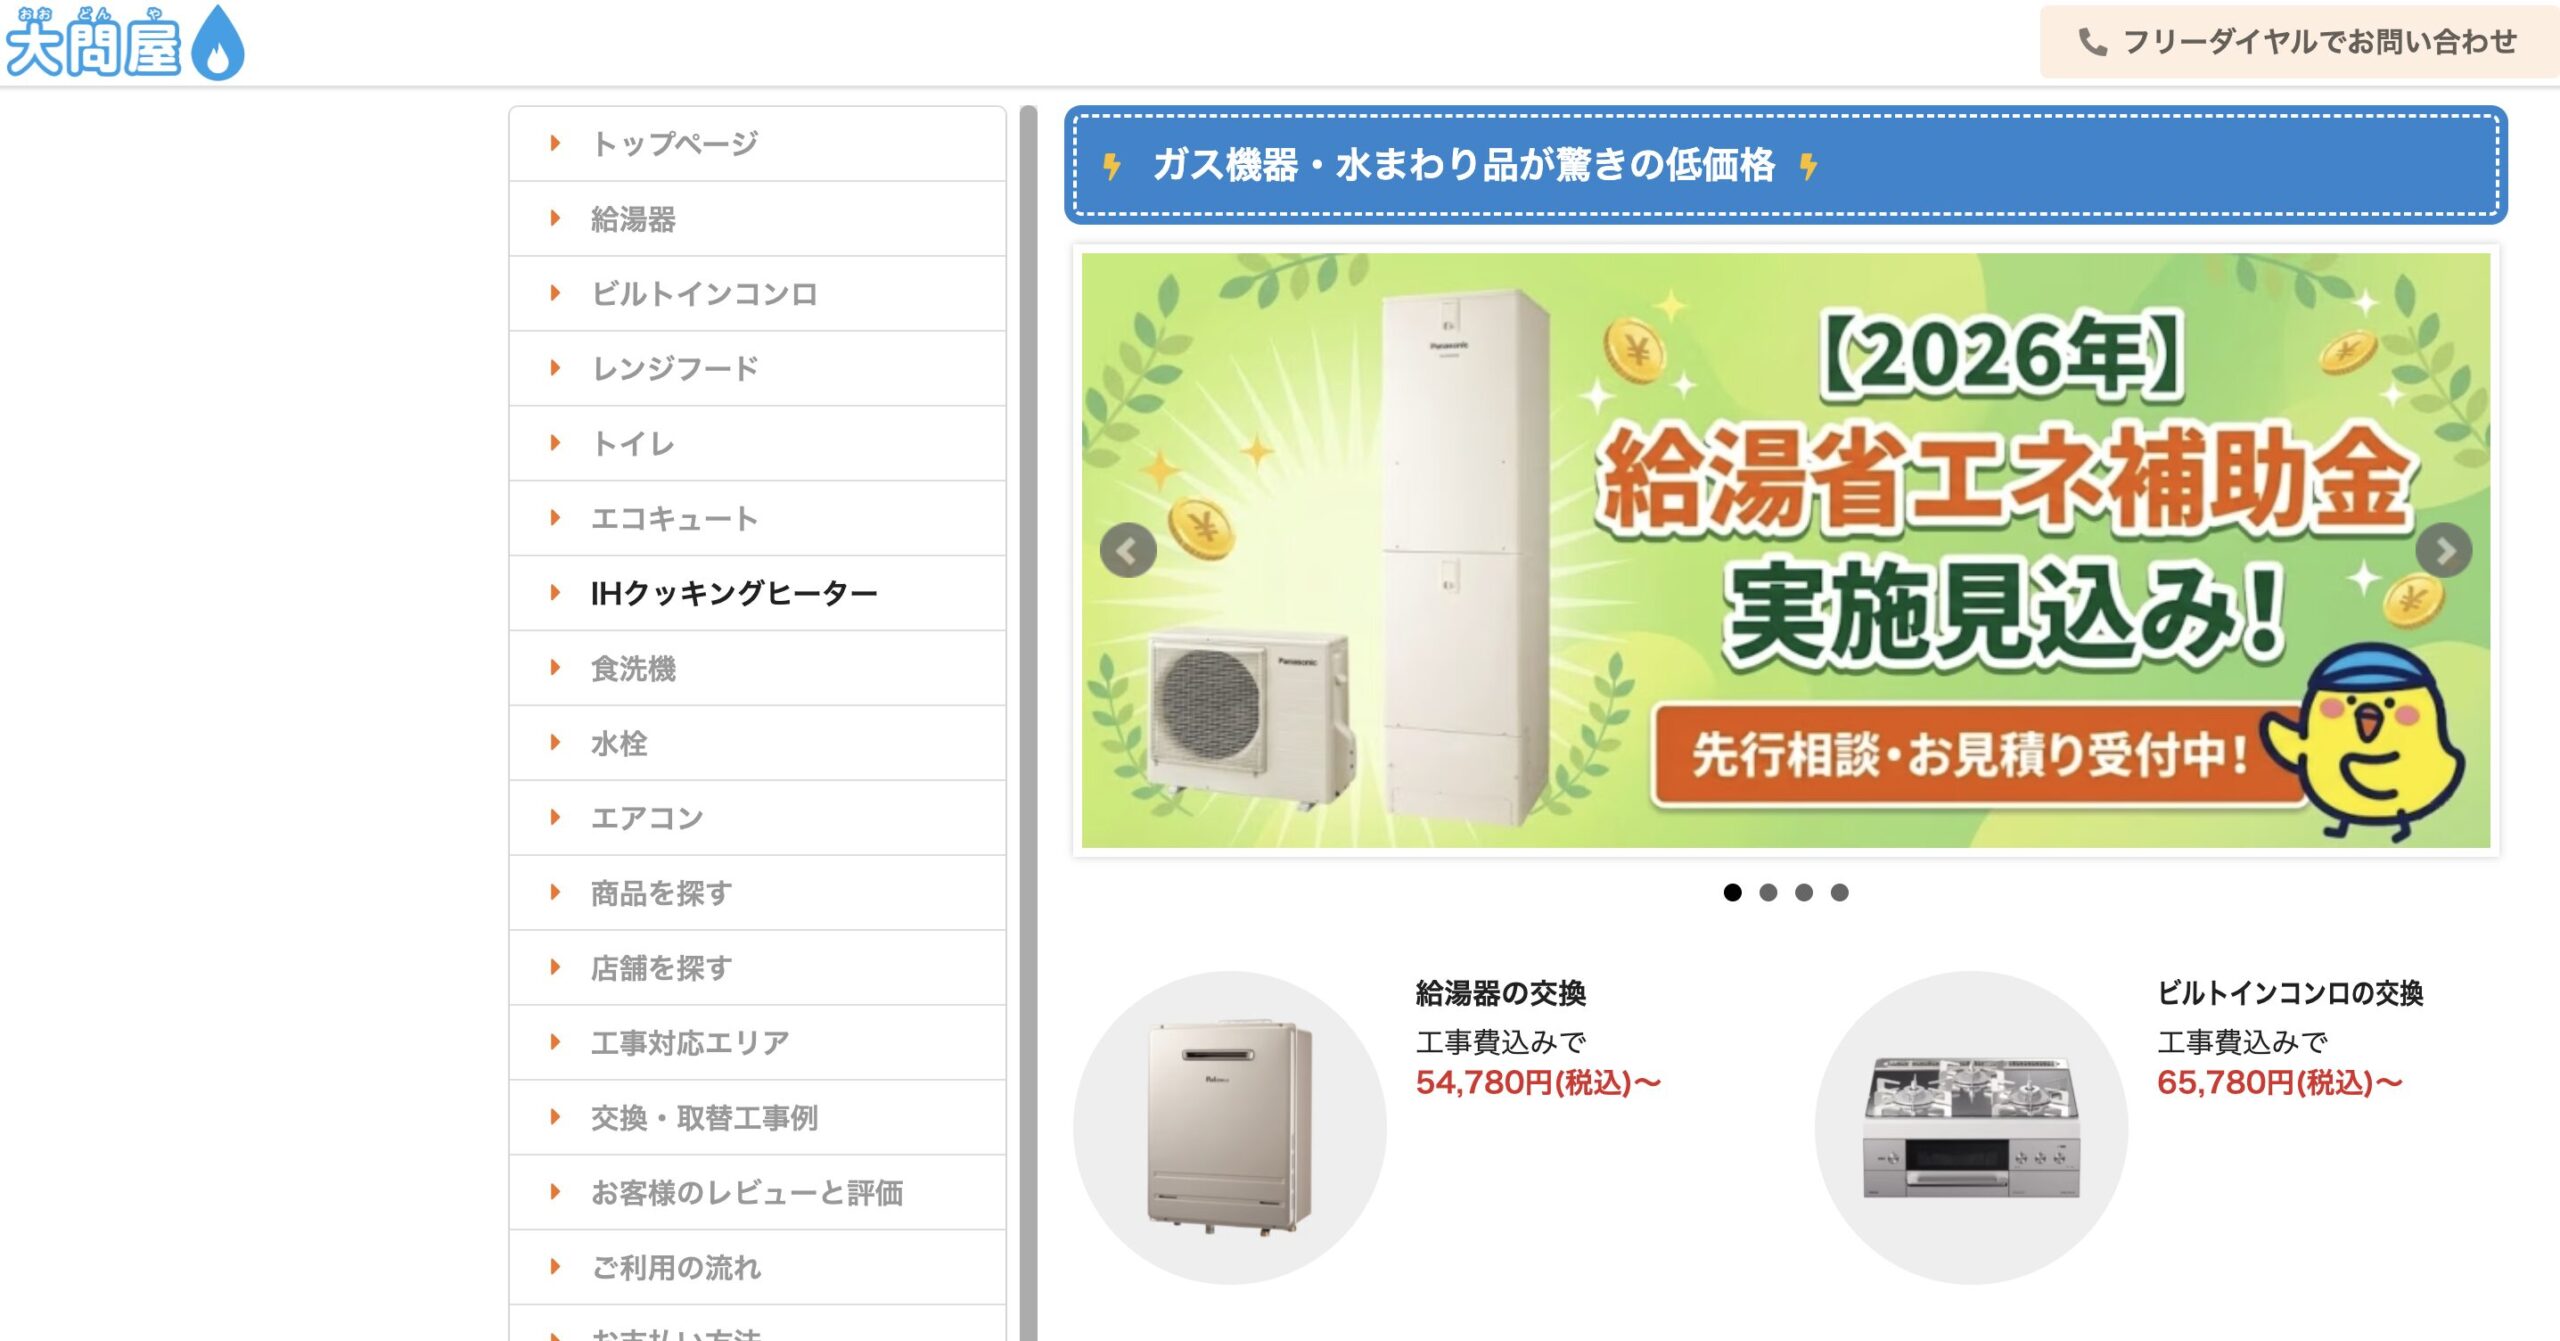Advance to next carousel slide arrow
This screenshot has width=2560, height=1341.
(x=2443, y=551)
